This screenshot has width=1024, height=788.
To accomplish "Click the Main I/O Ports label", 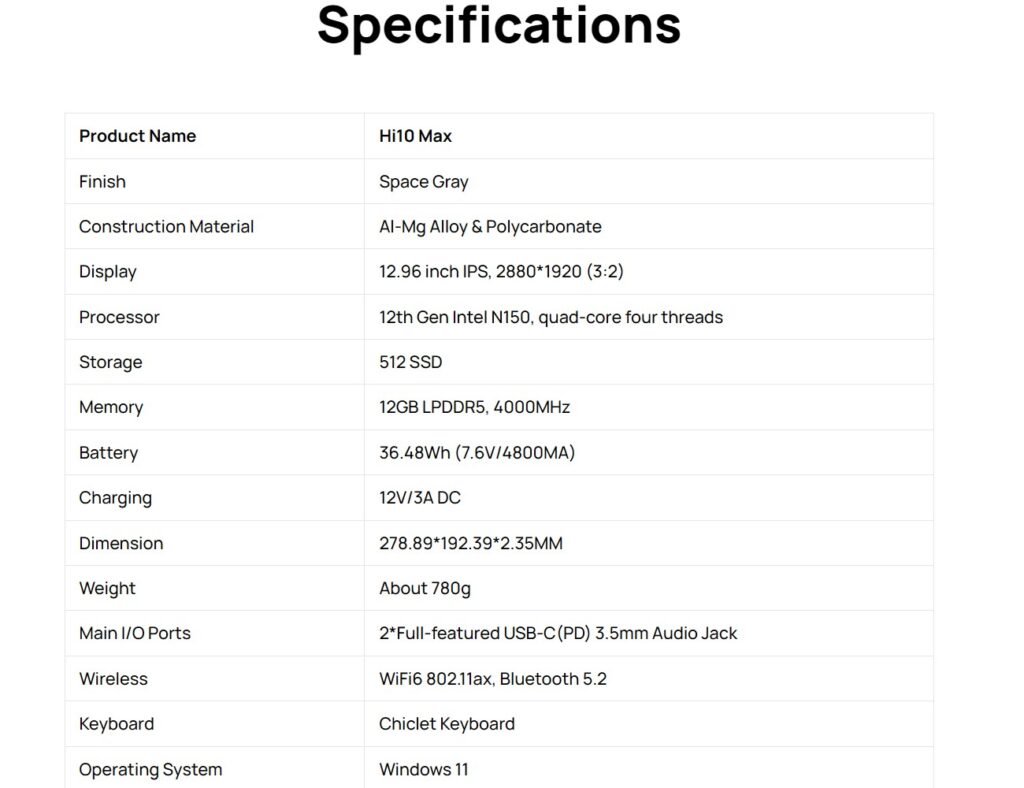I will [x=134, y=633].
